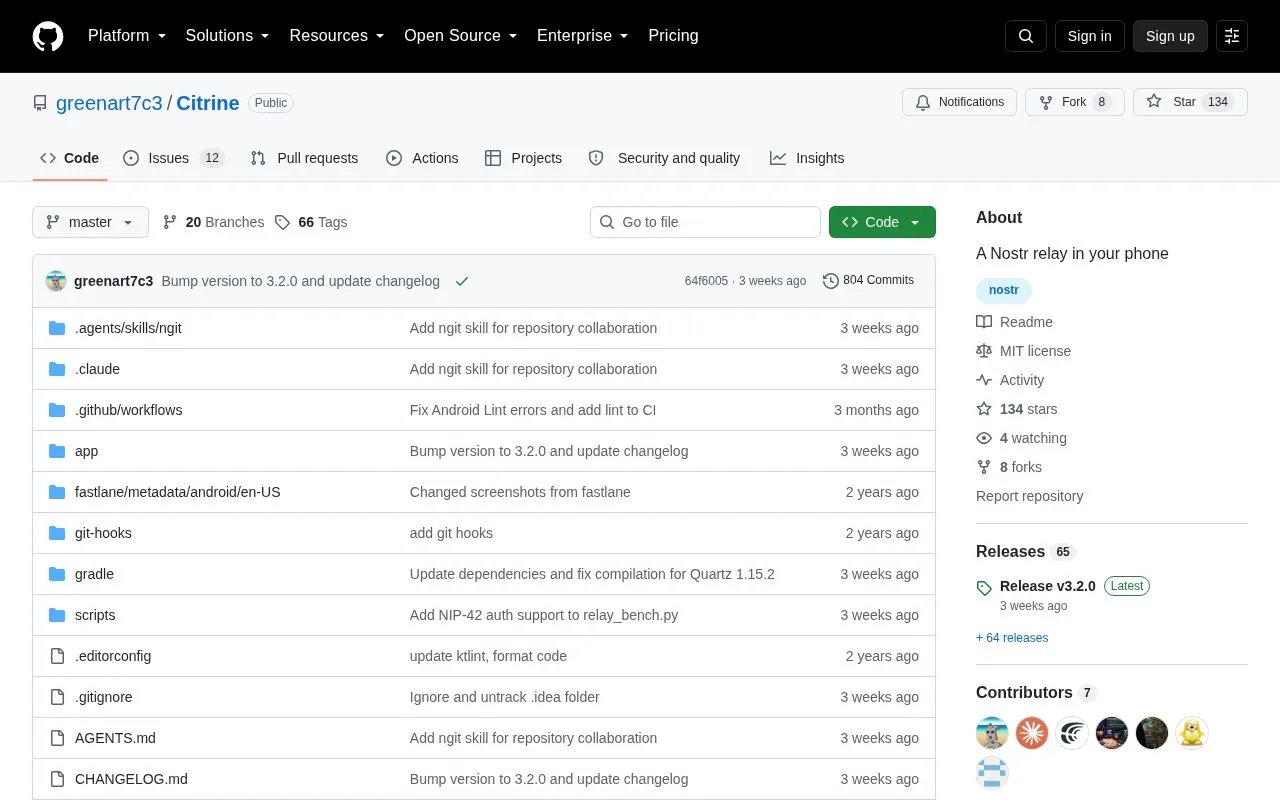Open the first contributor avatar
Image resolution: width=1280 pixels, height=800 pixels.
[992, 733]
